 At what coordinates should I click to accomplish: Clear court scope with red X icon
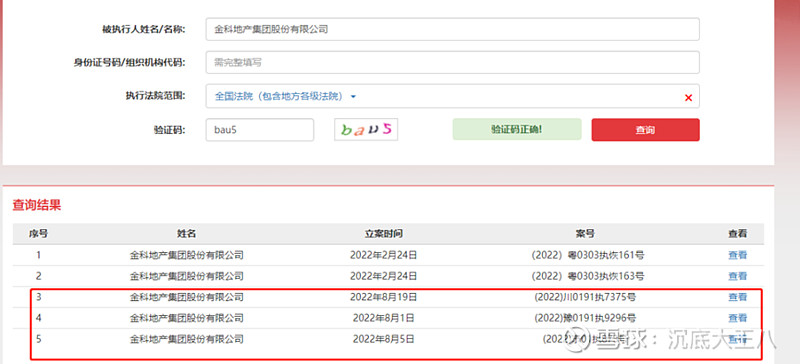click(x=688, y=98)
